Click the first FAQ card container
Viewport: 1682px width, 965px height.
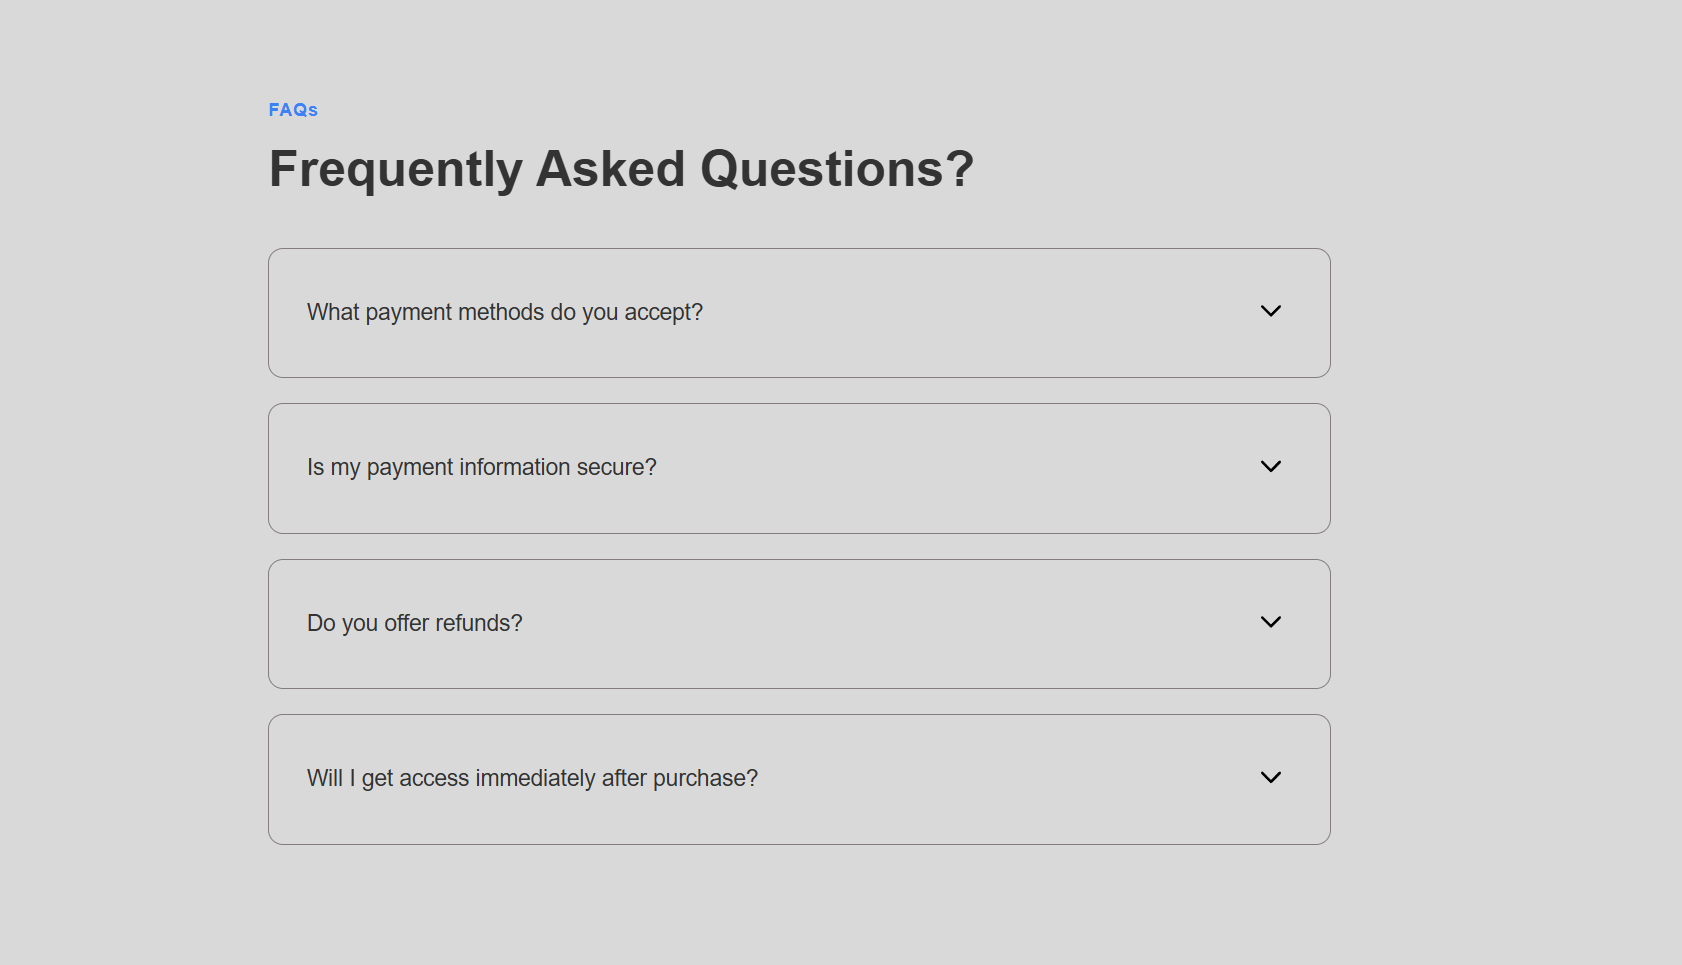click(x=799, y=313)
